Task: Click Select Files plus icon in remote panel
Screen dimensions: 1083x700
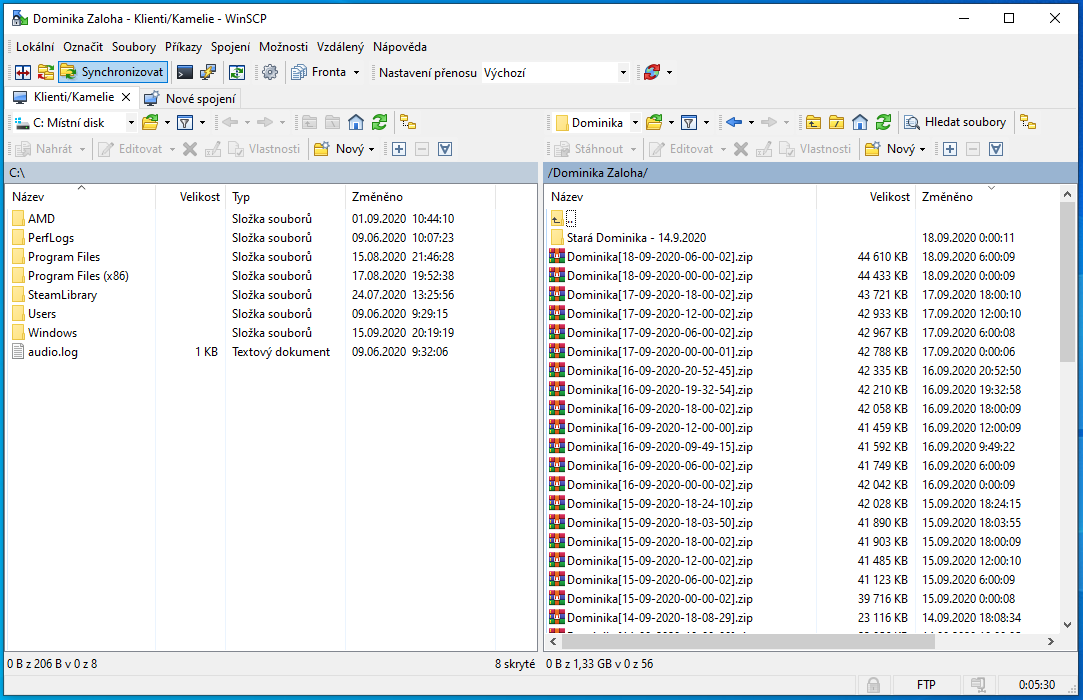Action: pos(950,149)
